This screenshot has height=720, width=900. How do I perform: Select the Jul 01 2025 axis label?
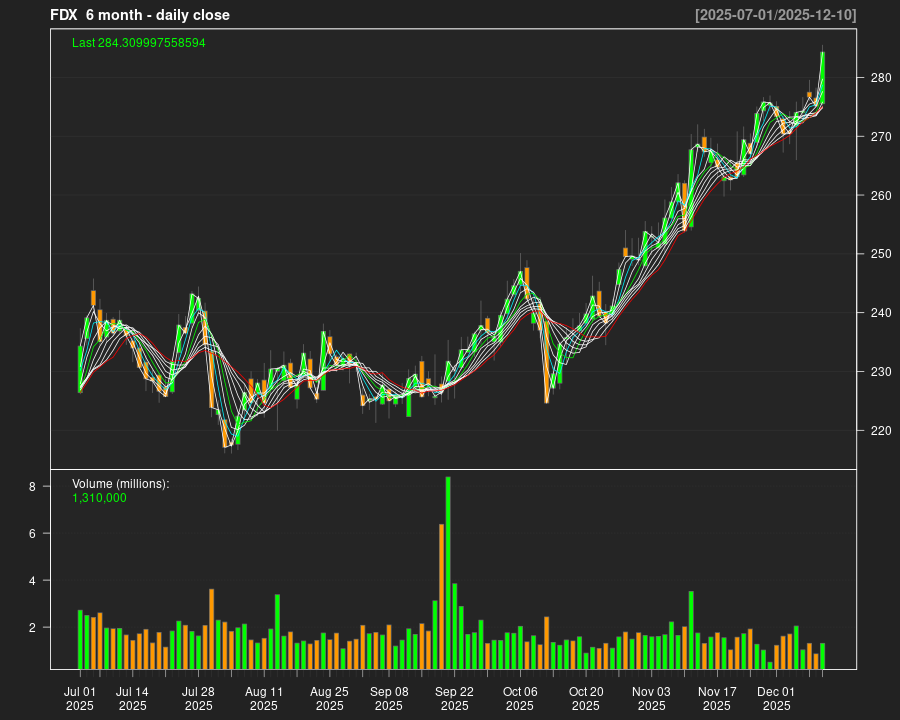[82, 696]
